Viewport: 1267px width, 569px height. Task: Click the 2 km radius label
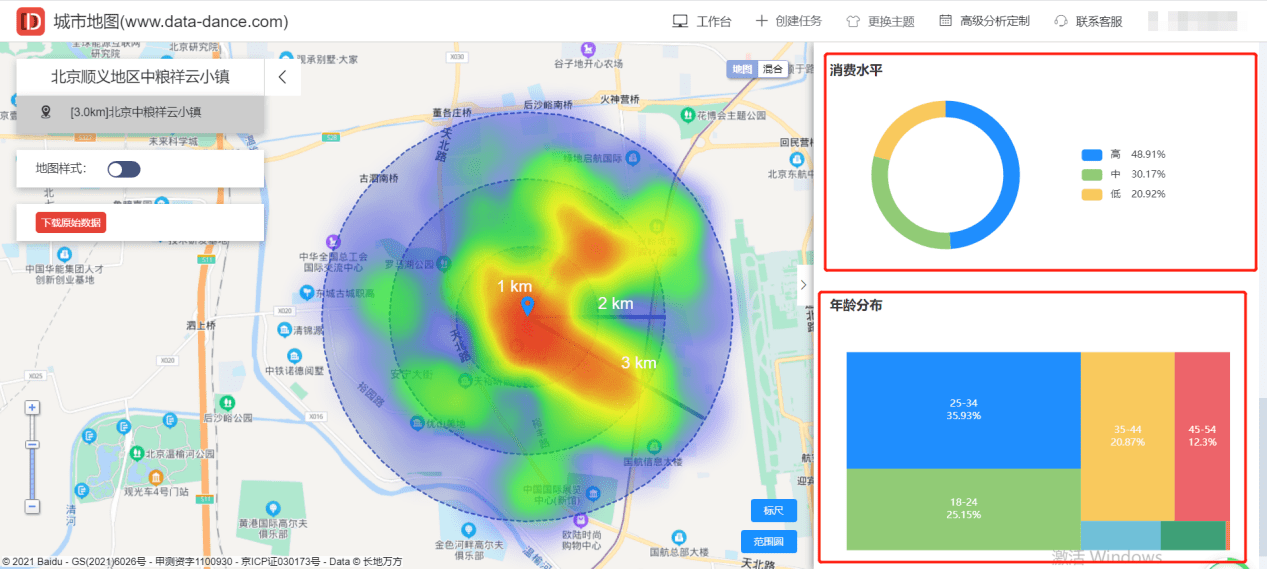click(x=616, y=304)
